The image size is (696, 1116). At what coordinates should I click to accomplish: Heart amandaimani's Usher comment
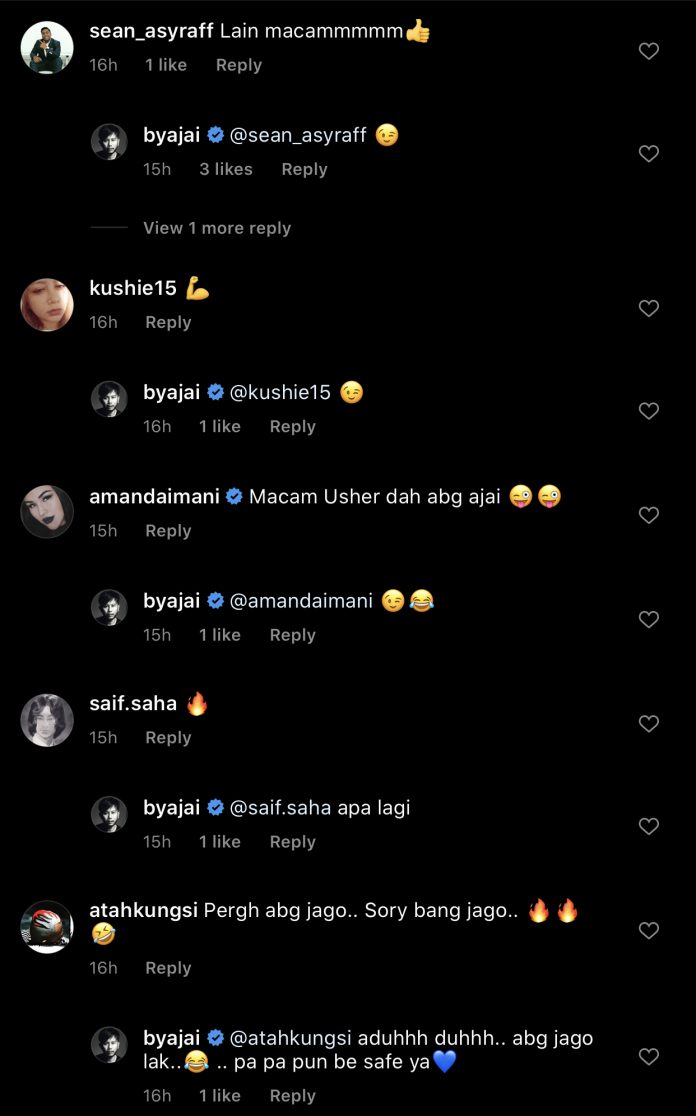coord(649,515)
